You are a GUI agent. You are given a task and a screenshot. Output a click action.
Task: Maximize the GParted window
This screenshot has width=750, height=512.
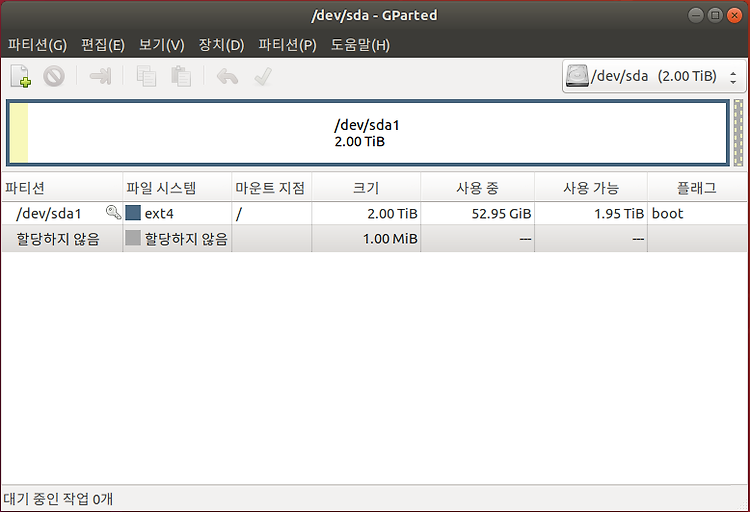715,15
